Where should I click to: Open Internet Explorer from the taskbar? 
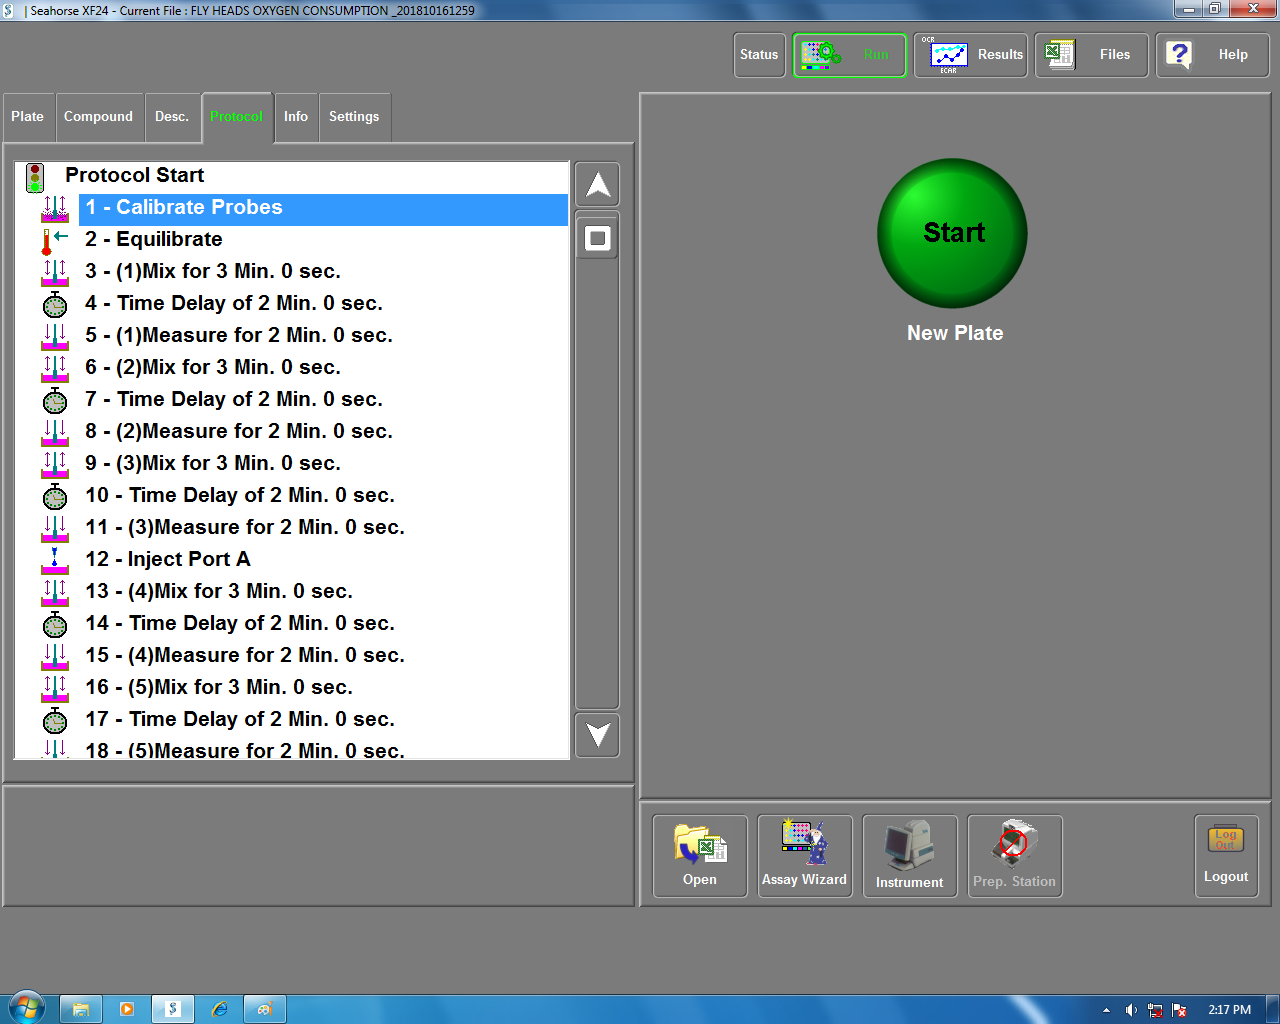pos(220,1009)
